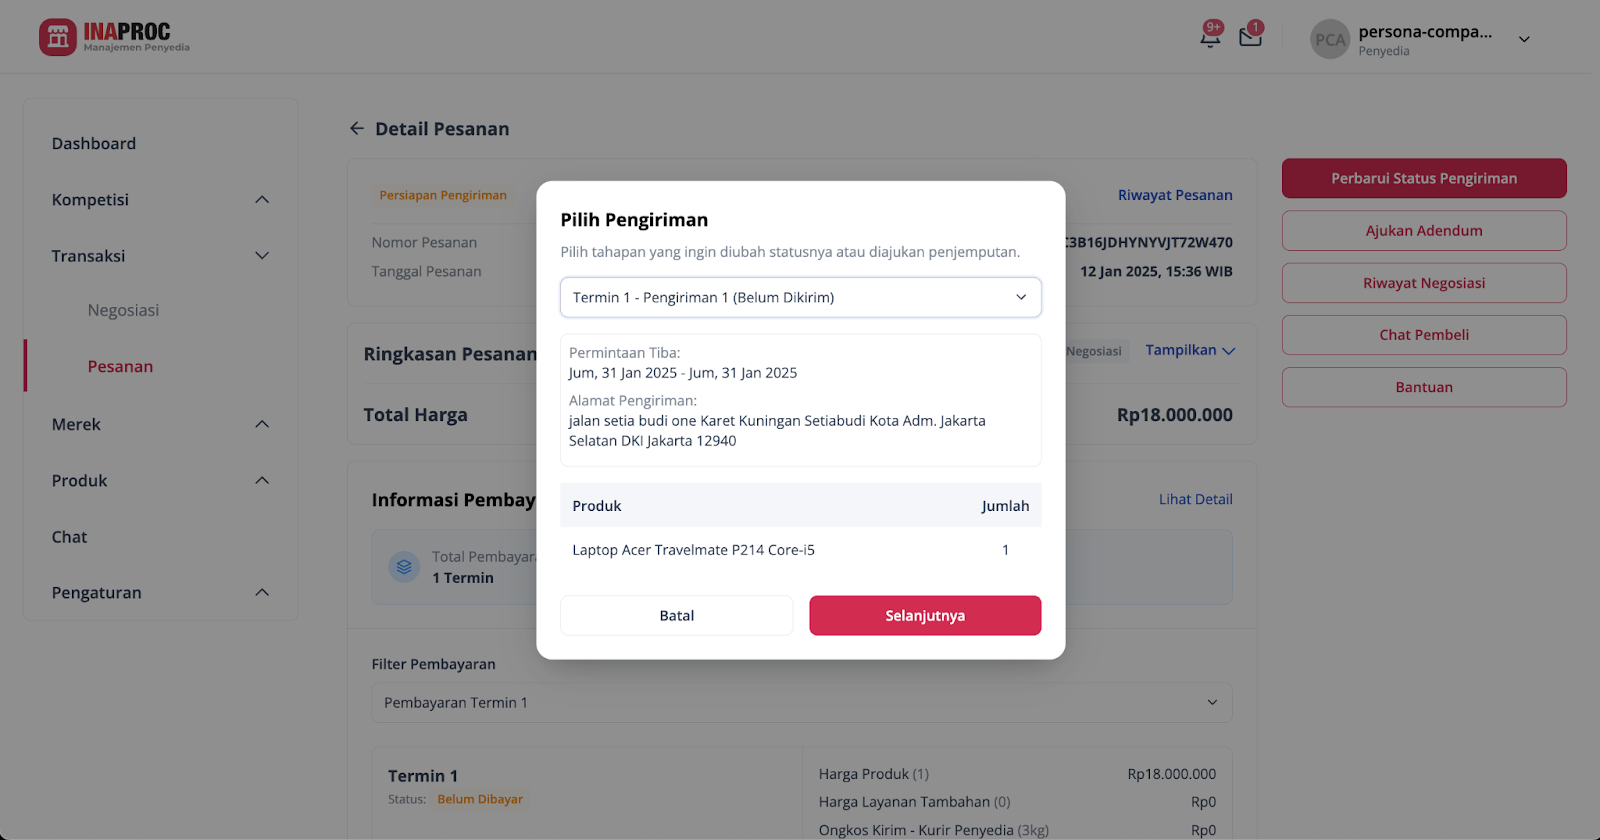1600x840 pixels.
Task: Click the Ajukan Adendum button
Action: (x=1424, y=230)
